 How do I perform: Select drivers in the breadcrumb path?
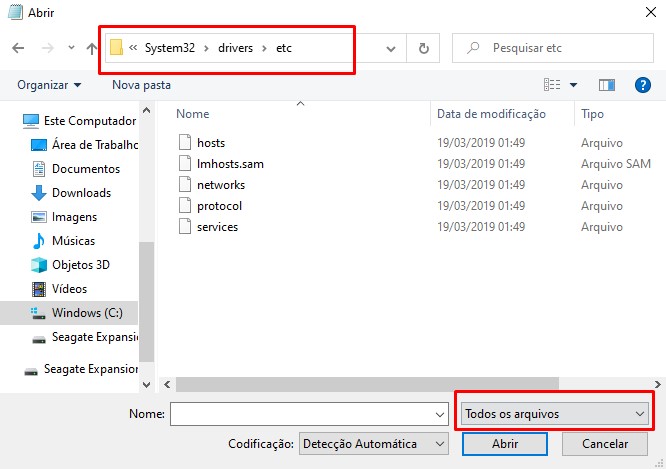(x=235, y=48)
